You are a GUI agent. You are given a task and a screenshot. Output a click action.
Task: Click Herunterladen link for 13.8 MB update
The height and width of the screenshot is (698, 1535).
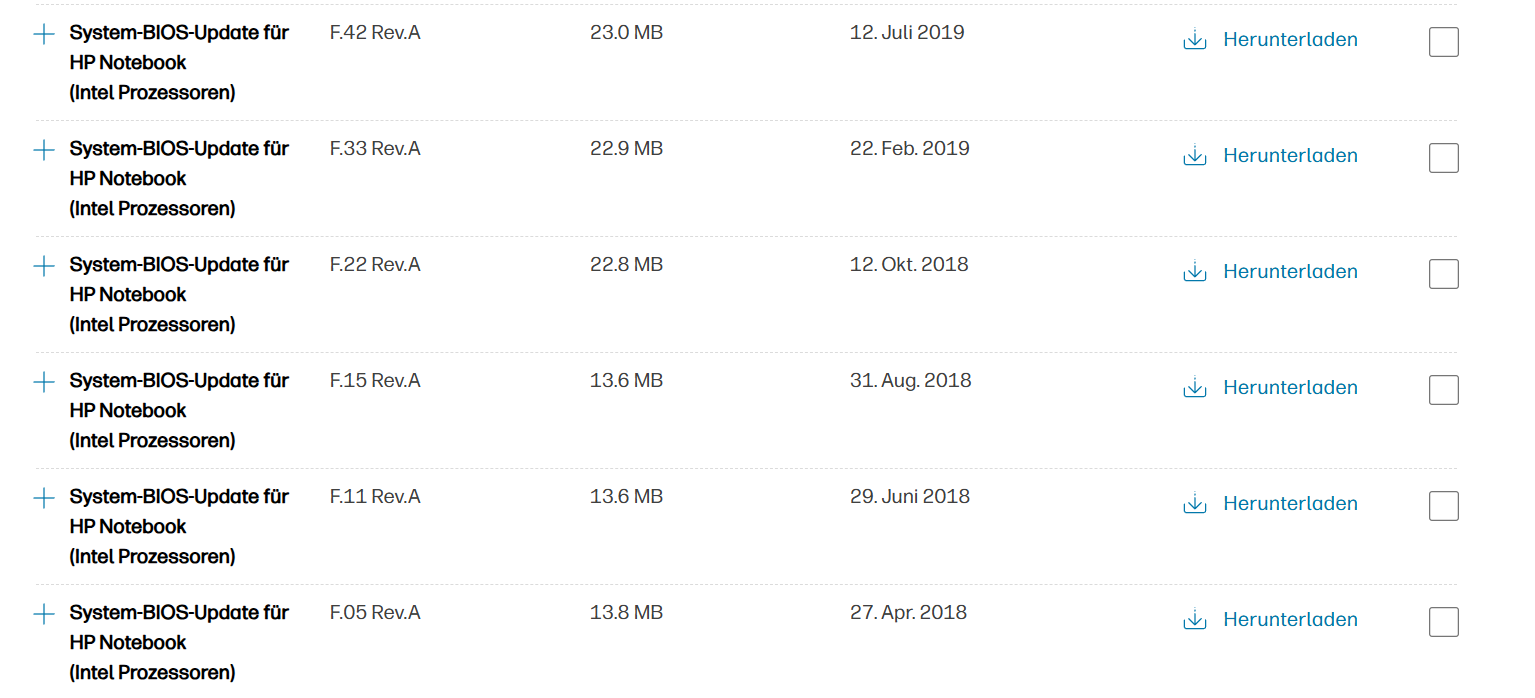[x=1290, y=620]
